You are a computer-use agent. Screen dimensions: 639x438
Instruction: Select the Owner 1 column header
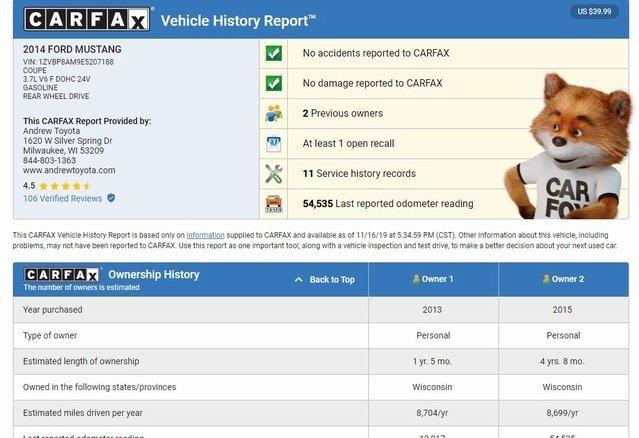(433, 279)
